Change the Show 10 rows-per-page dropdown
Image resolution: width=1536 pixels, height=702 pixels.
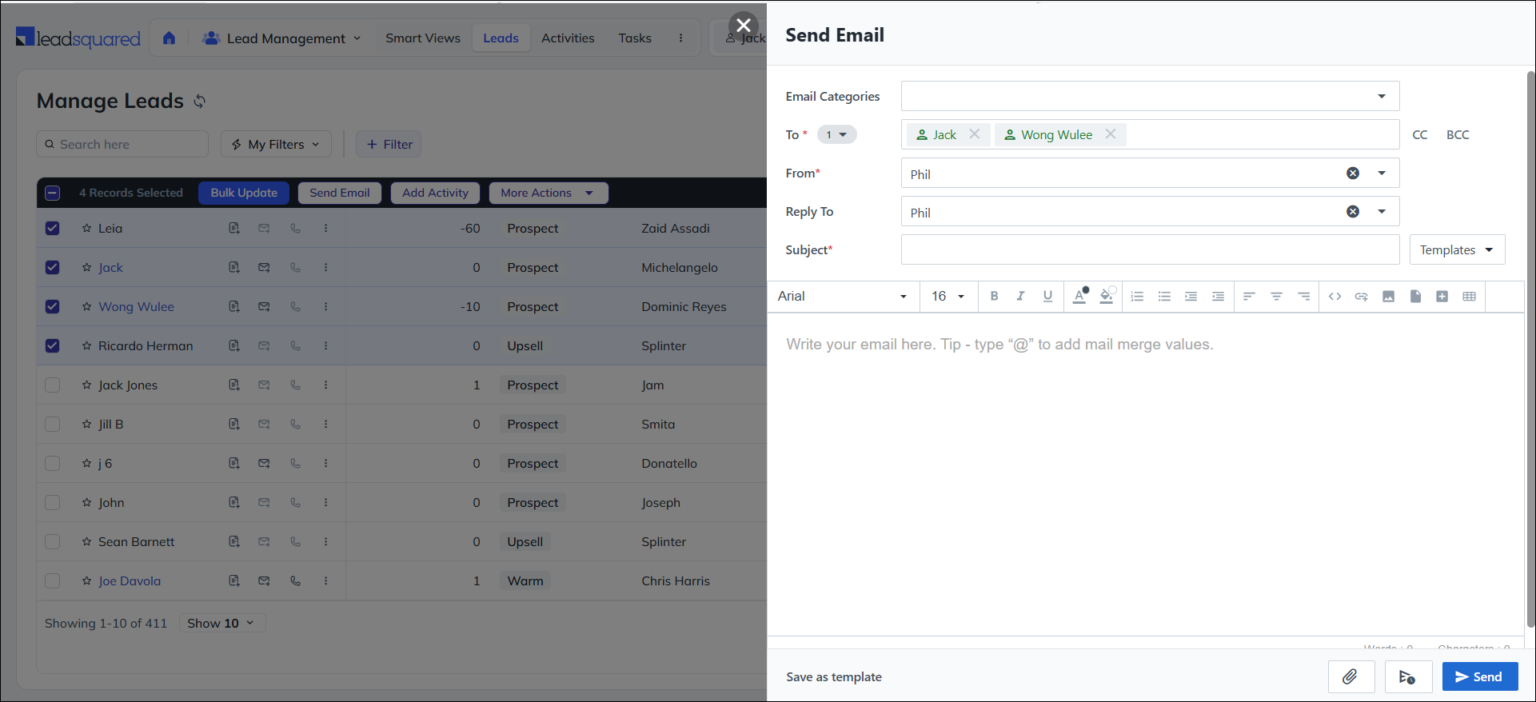coord(223,623)
